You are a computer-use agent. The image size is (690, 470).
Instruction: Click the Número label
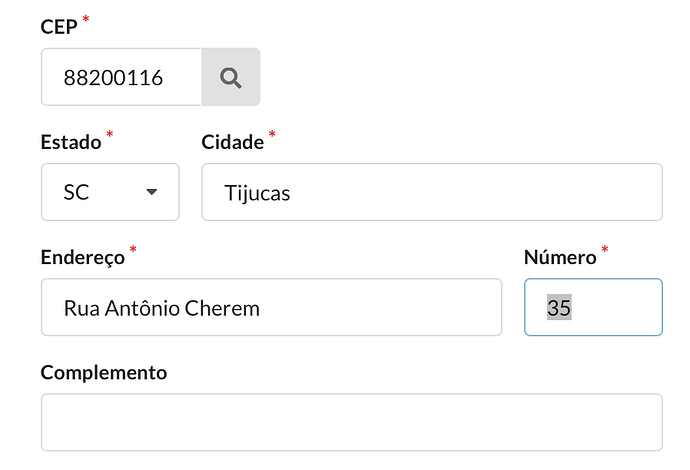560,257
